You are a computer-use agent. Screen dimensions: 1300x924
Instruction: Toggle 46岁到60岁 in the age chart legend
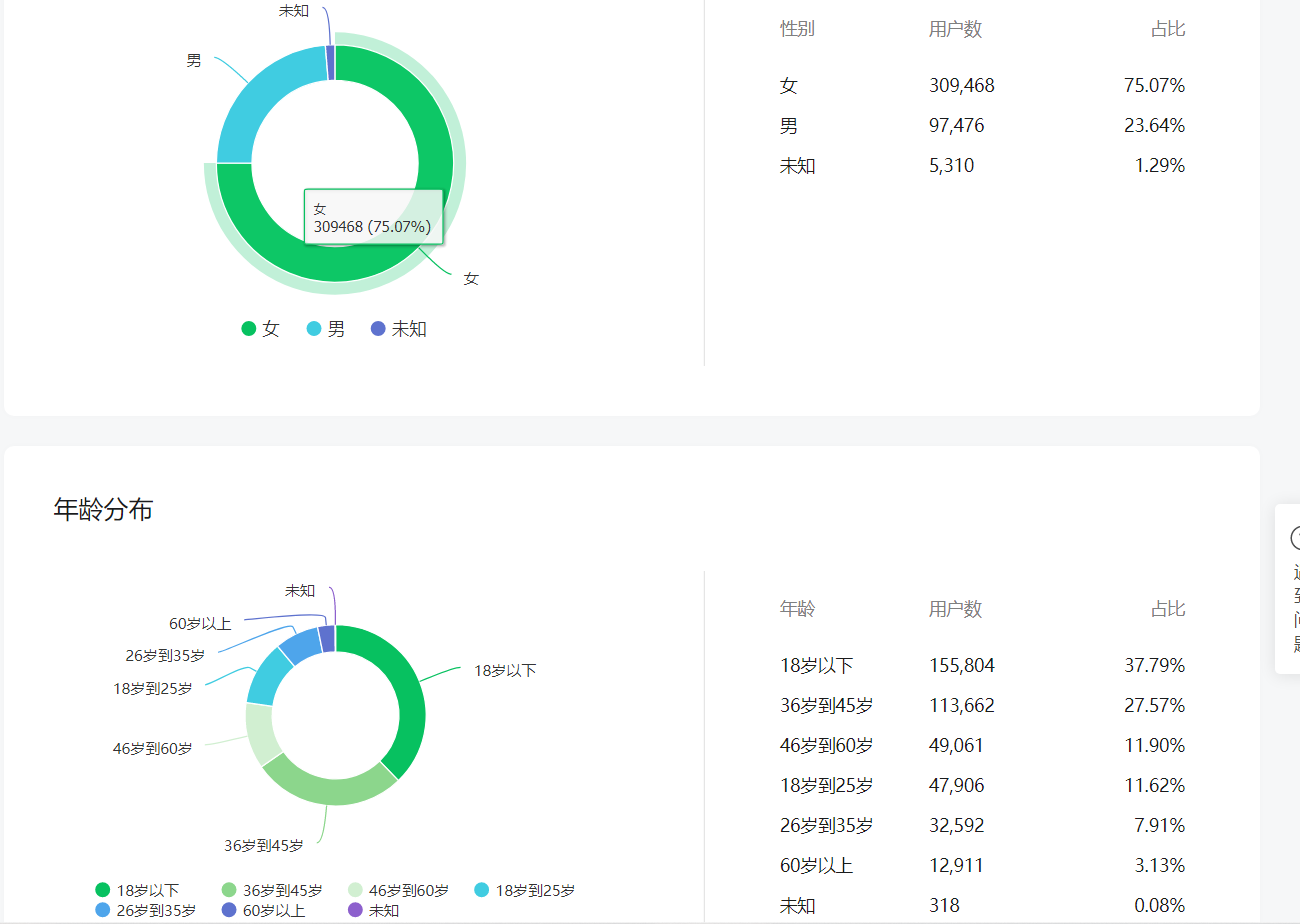(x=398, y=890)
